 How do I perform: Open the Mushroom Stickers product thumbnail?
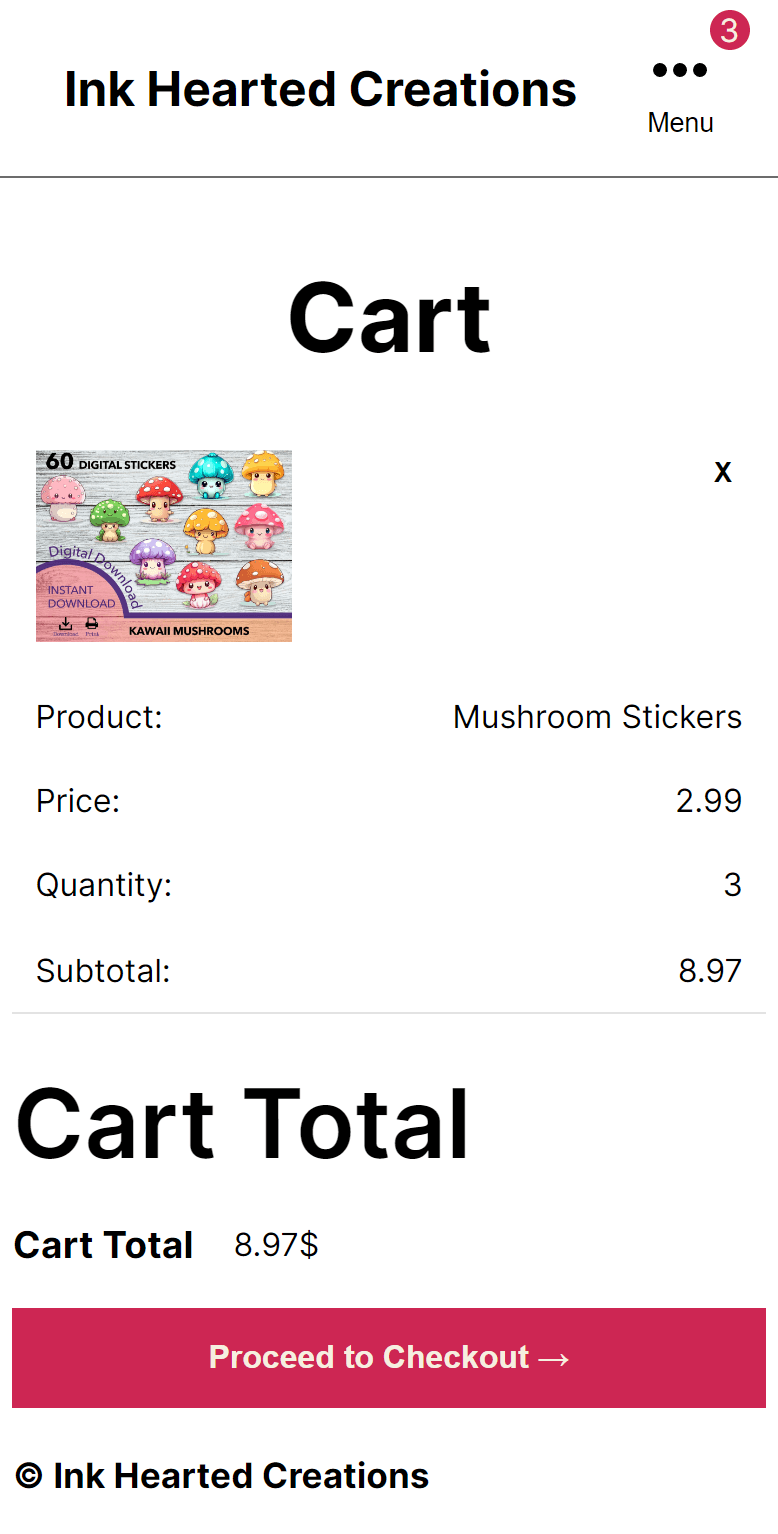click(x=163, y=545)
